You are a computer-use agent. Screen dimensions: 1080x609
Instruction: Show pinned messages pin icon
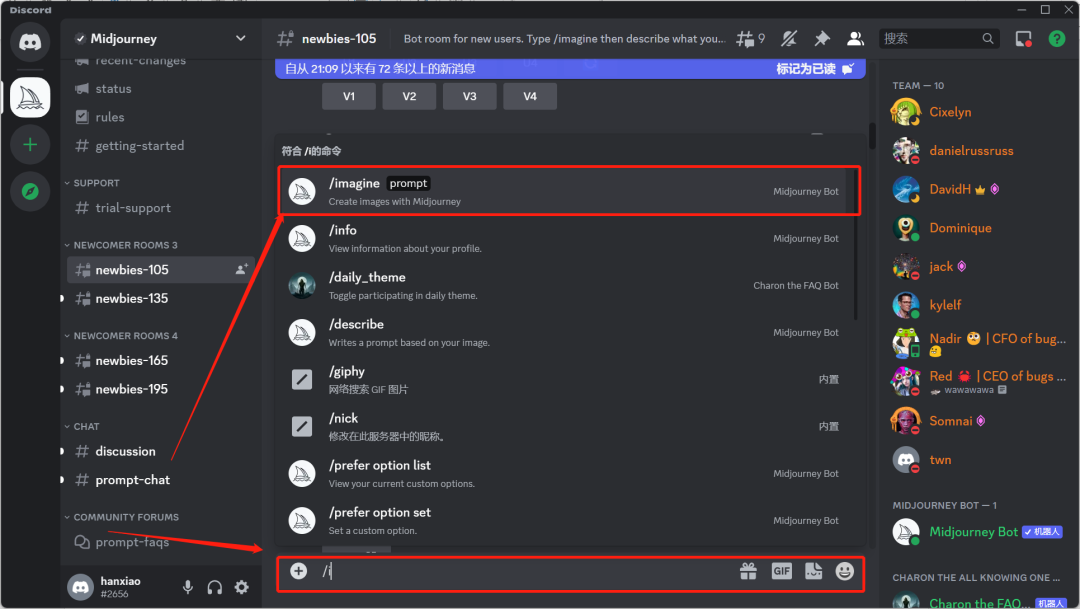click(822, 39)
